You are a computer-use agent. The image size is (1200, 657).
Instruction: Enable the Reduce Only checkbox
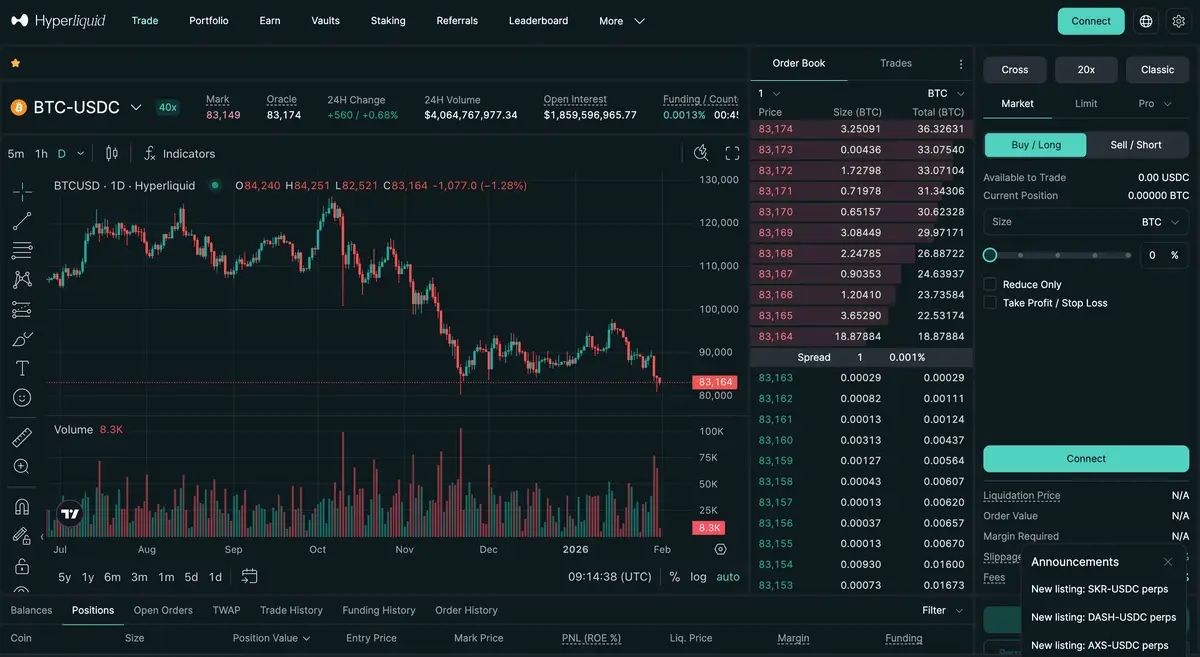pos(990,285)
